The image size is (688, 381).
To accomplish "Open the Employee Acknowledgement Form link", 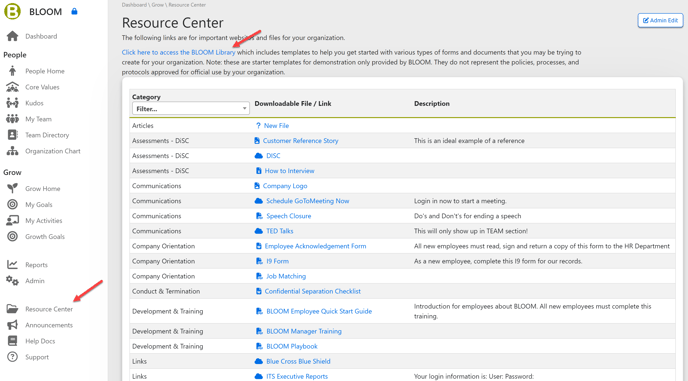I will coord(315,246).
